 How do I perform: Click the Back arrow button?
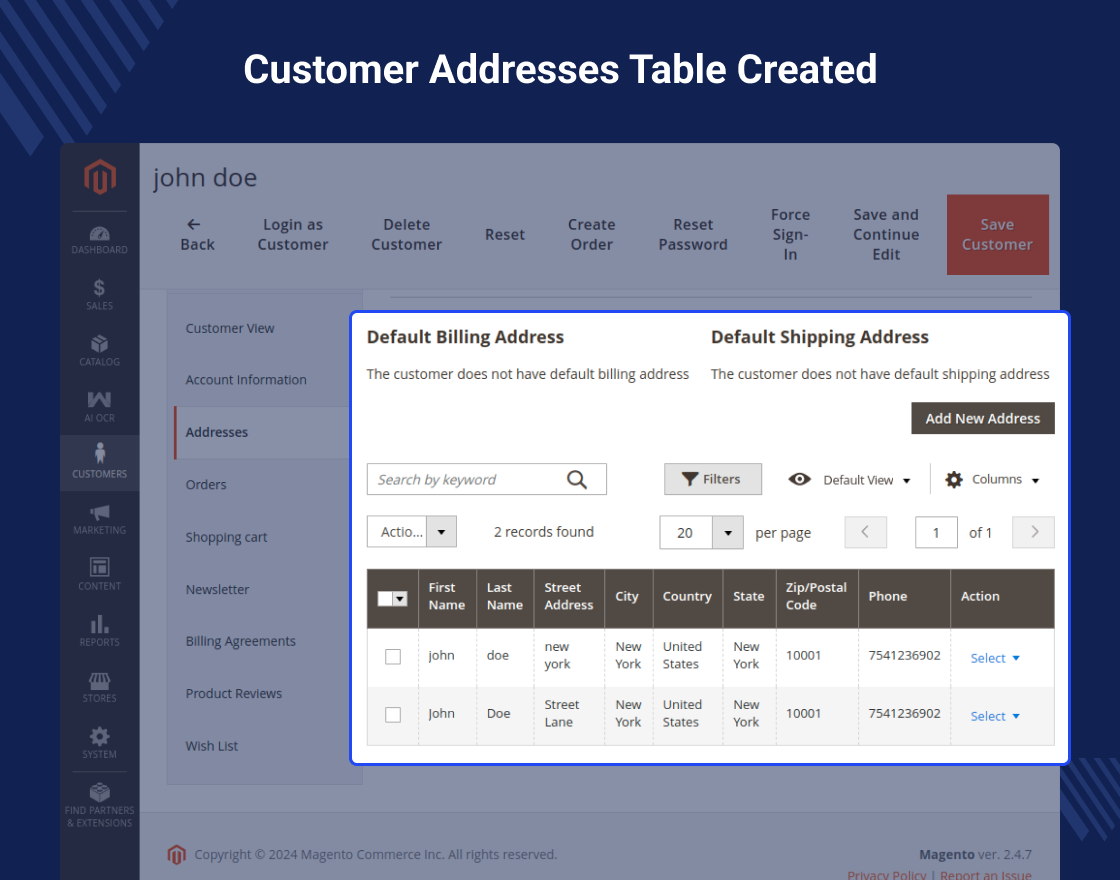[197, 234]
